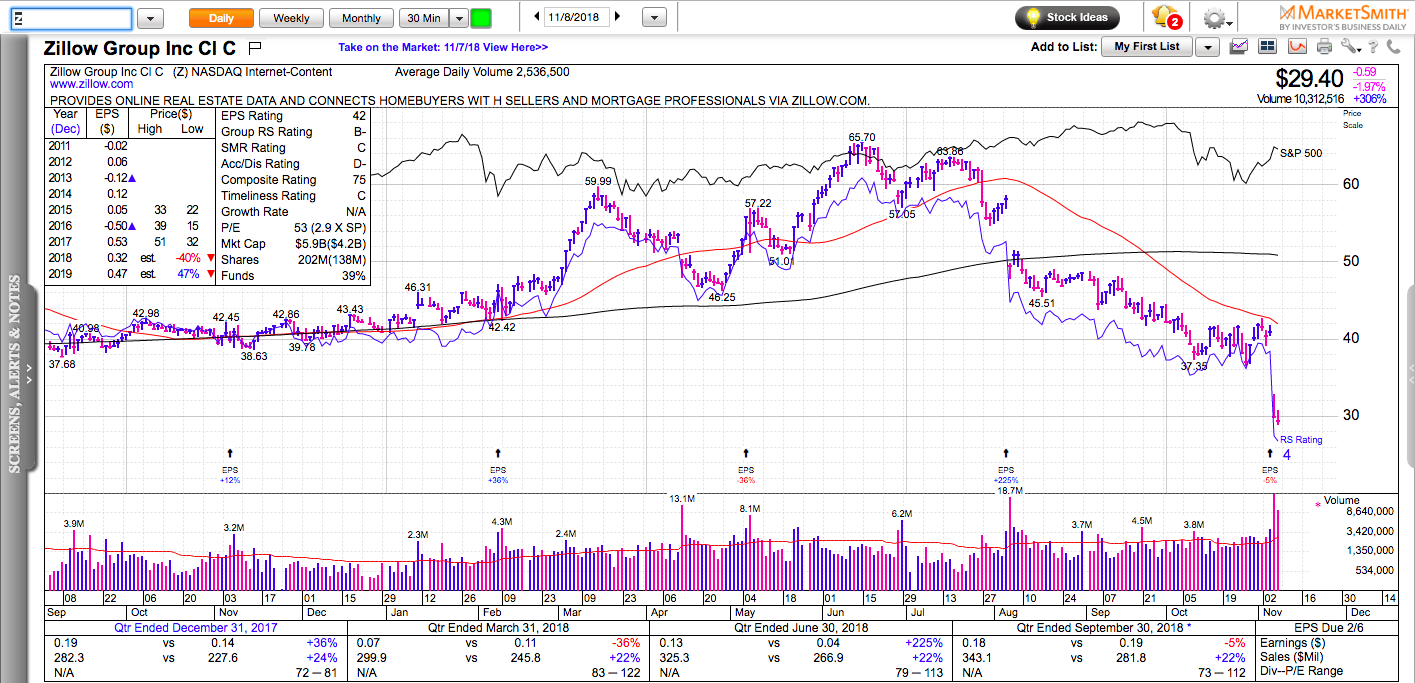This screenshot has height=683, width=1415.
Task: Click the phone contact icon
Action: click(x=1393, y=47)
